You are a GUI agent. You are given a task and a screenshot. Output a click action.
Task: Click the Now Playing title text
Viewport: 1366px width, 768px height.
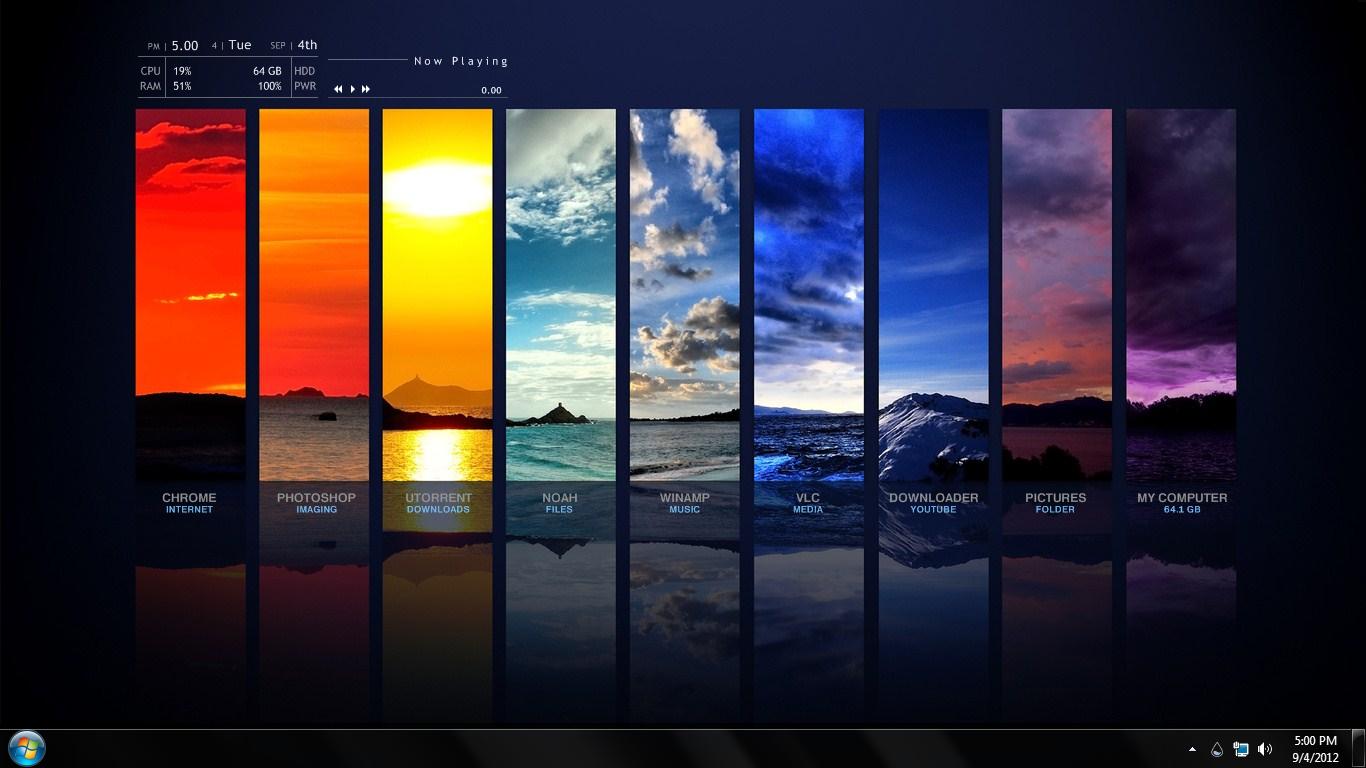pyautogui.click(x=461, y=61)
